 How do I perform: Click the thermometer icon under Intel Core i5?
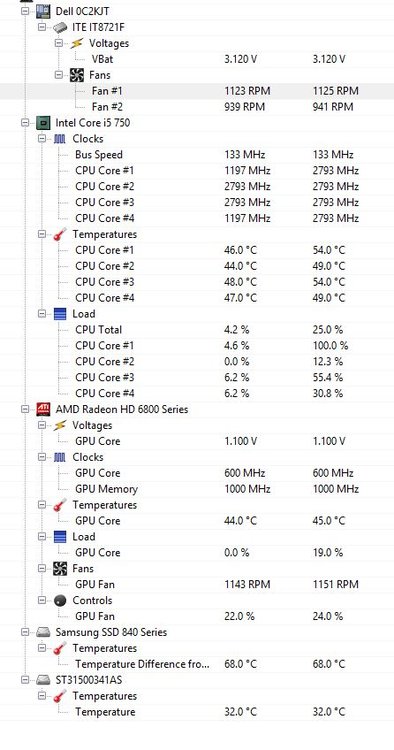[x=60, y=234]
